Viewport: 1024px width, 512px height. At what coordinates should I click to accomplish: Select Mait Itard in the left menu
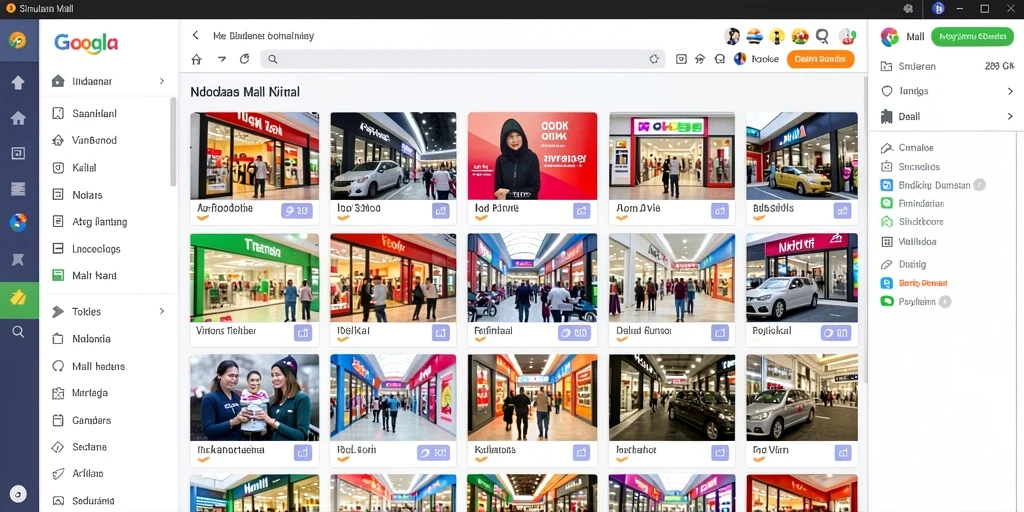pos(94,276)
